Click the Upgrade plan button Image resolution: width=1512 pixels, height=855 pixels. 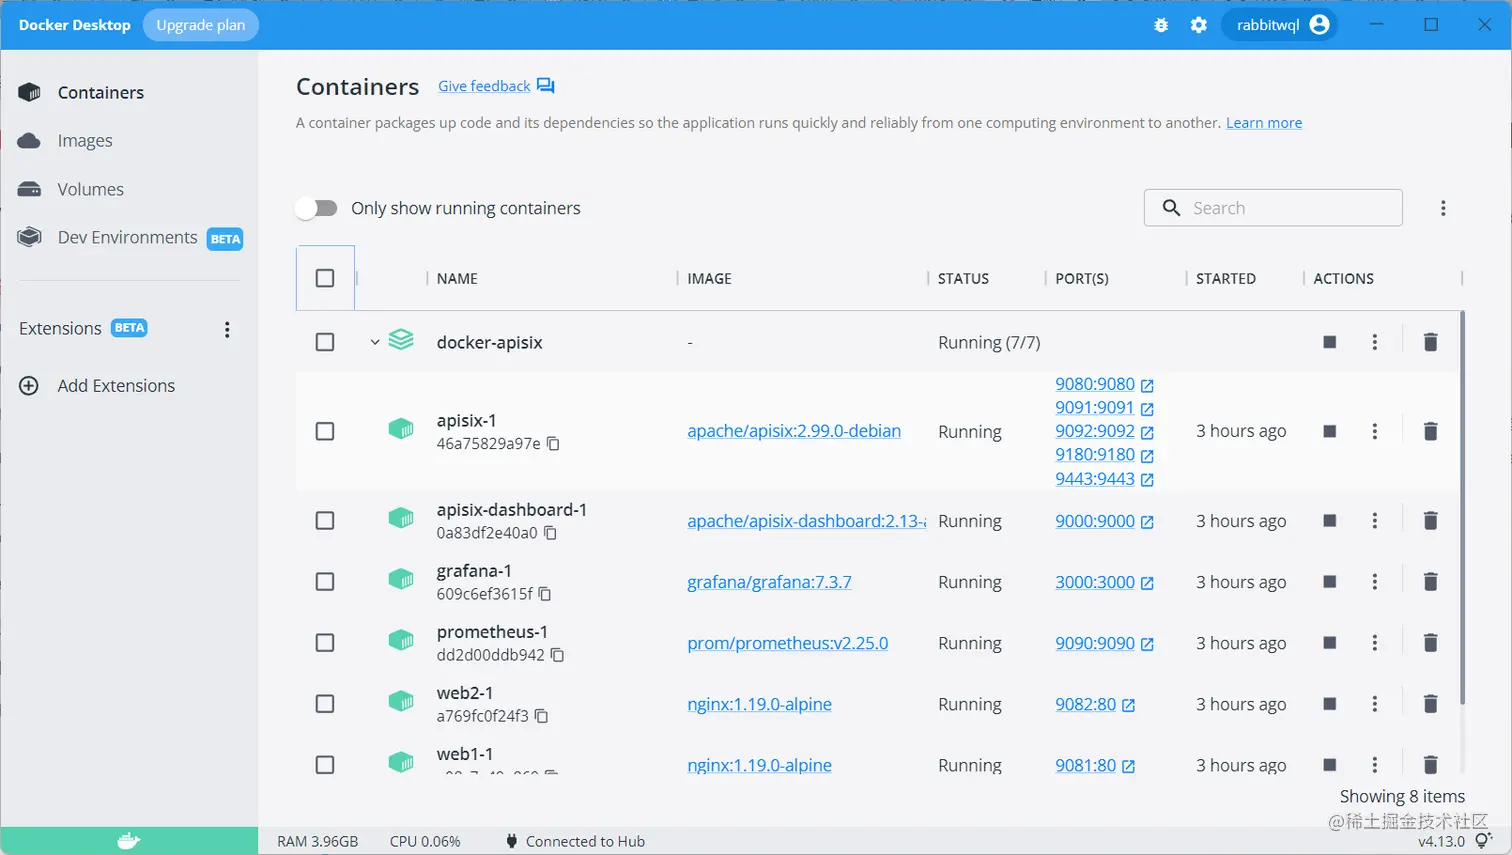coord(201,25)
